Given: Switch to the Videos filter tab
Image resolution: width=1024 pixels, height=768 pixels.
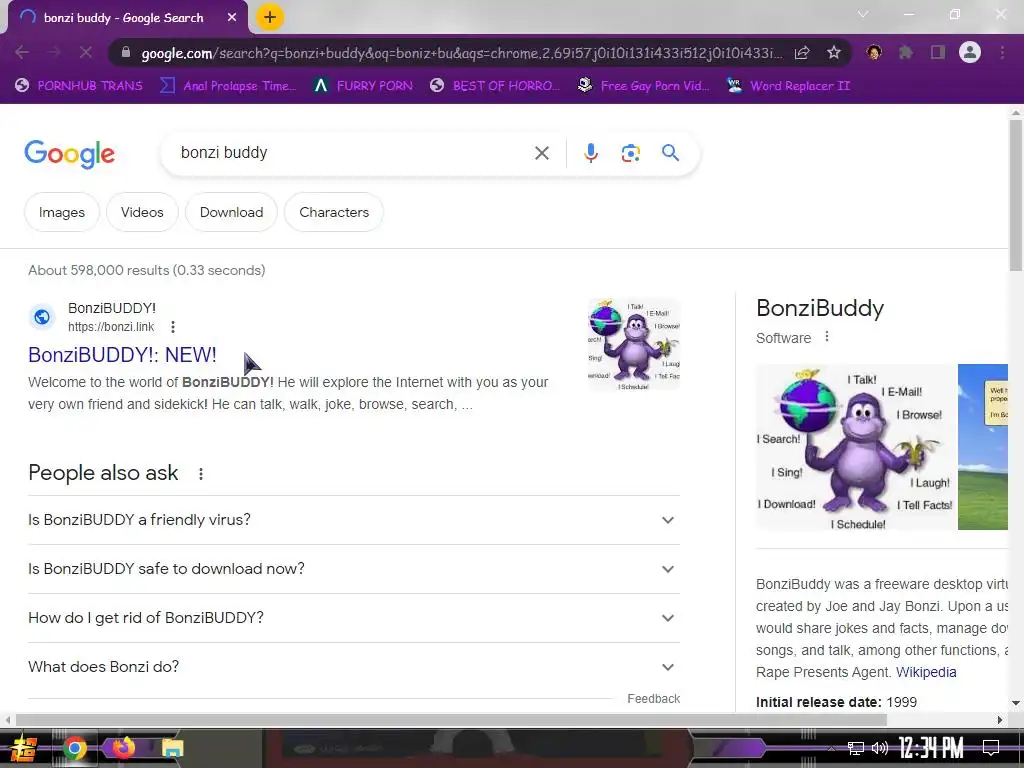Looking at the screenshot, I should point(142,212).
